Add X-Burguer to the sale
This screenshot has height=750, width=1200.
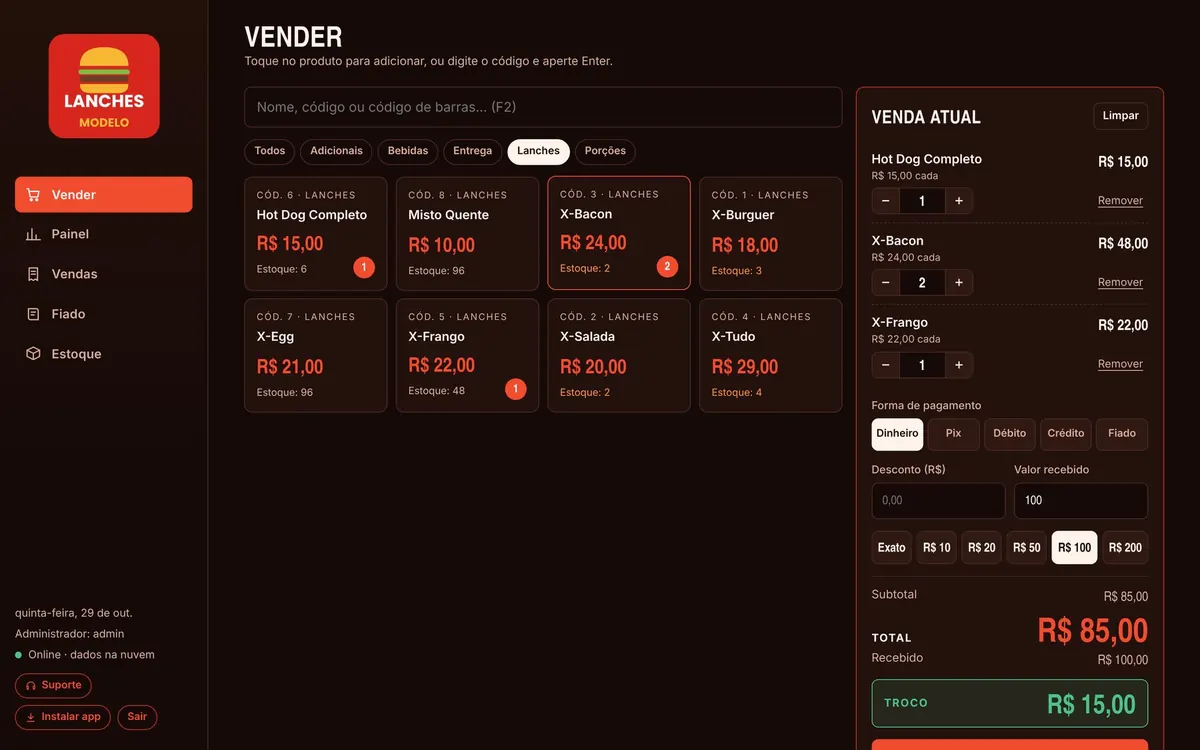pyautogui.click(x=771, y=234)
